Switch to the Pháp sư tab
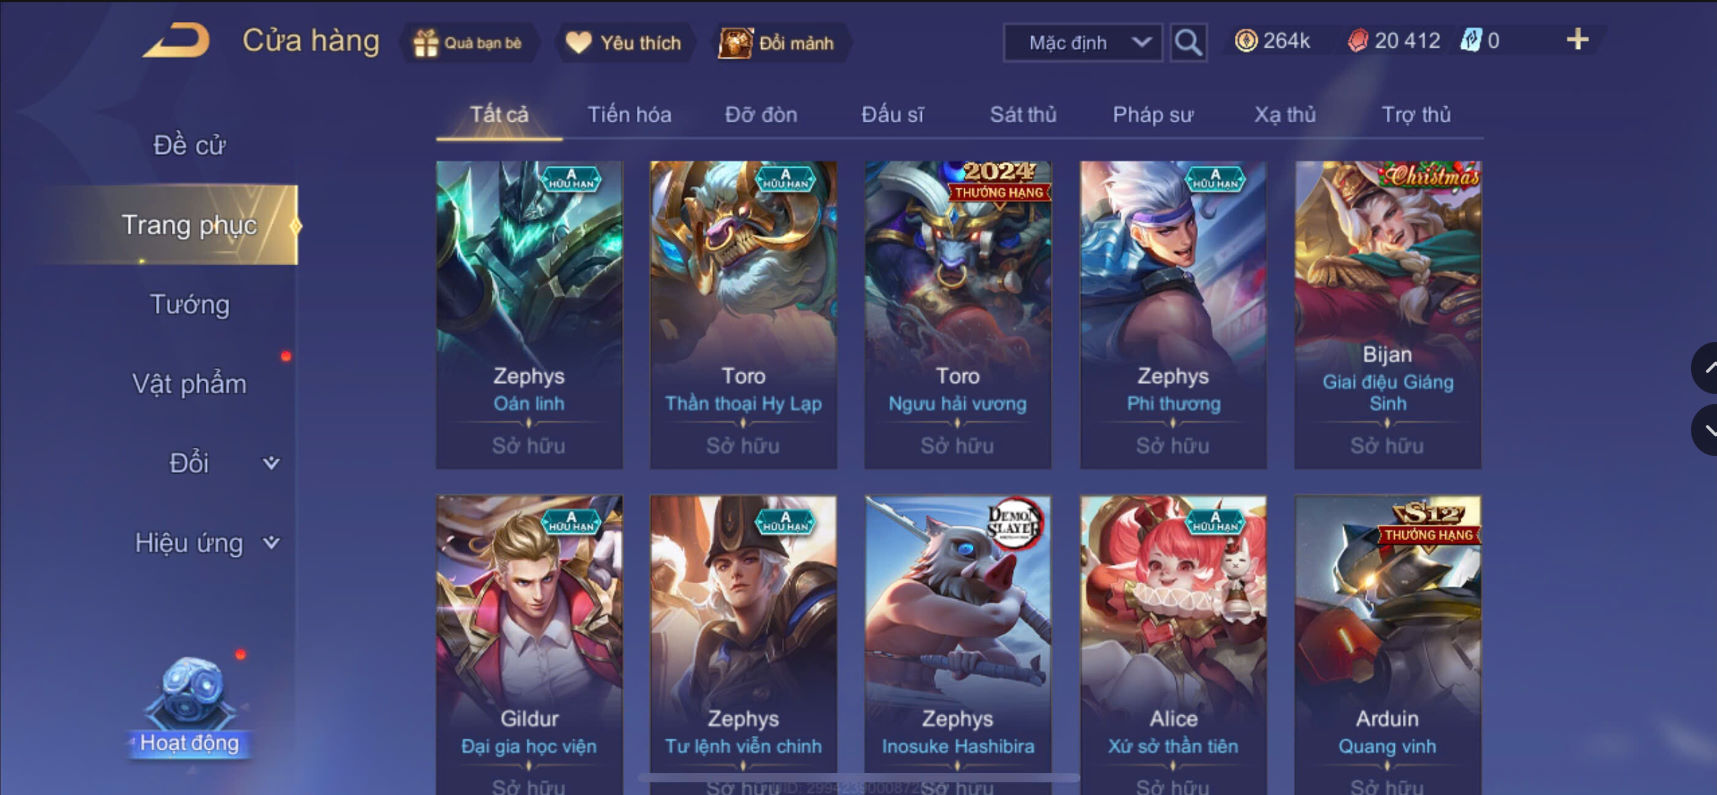The image size is (1717, 795). pos(1153,115)
